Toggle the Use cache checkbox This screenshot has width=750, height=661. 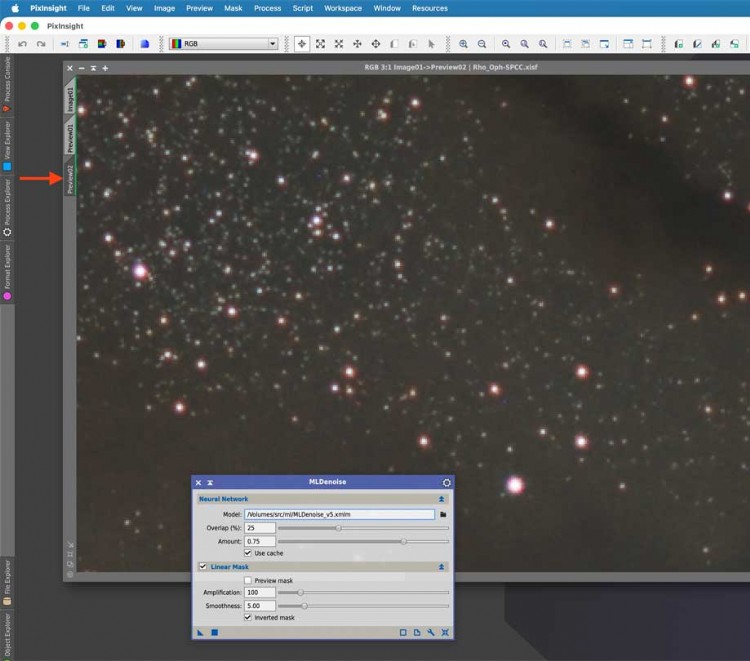248,553
